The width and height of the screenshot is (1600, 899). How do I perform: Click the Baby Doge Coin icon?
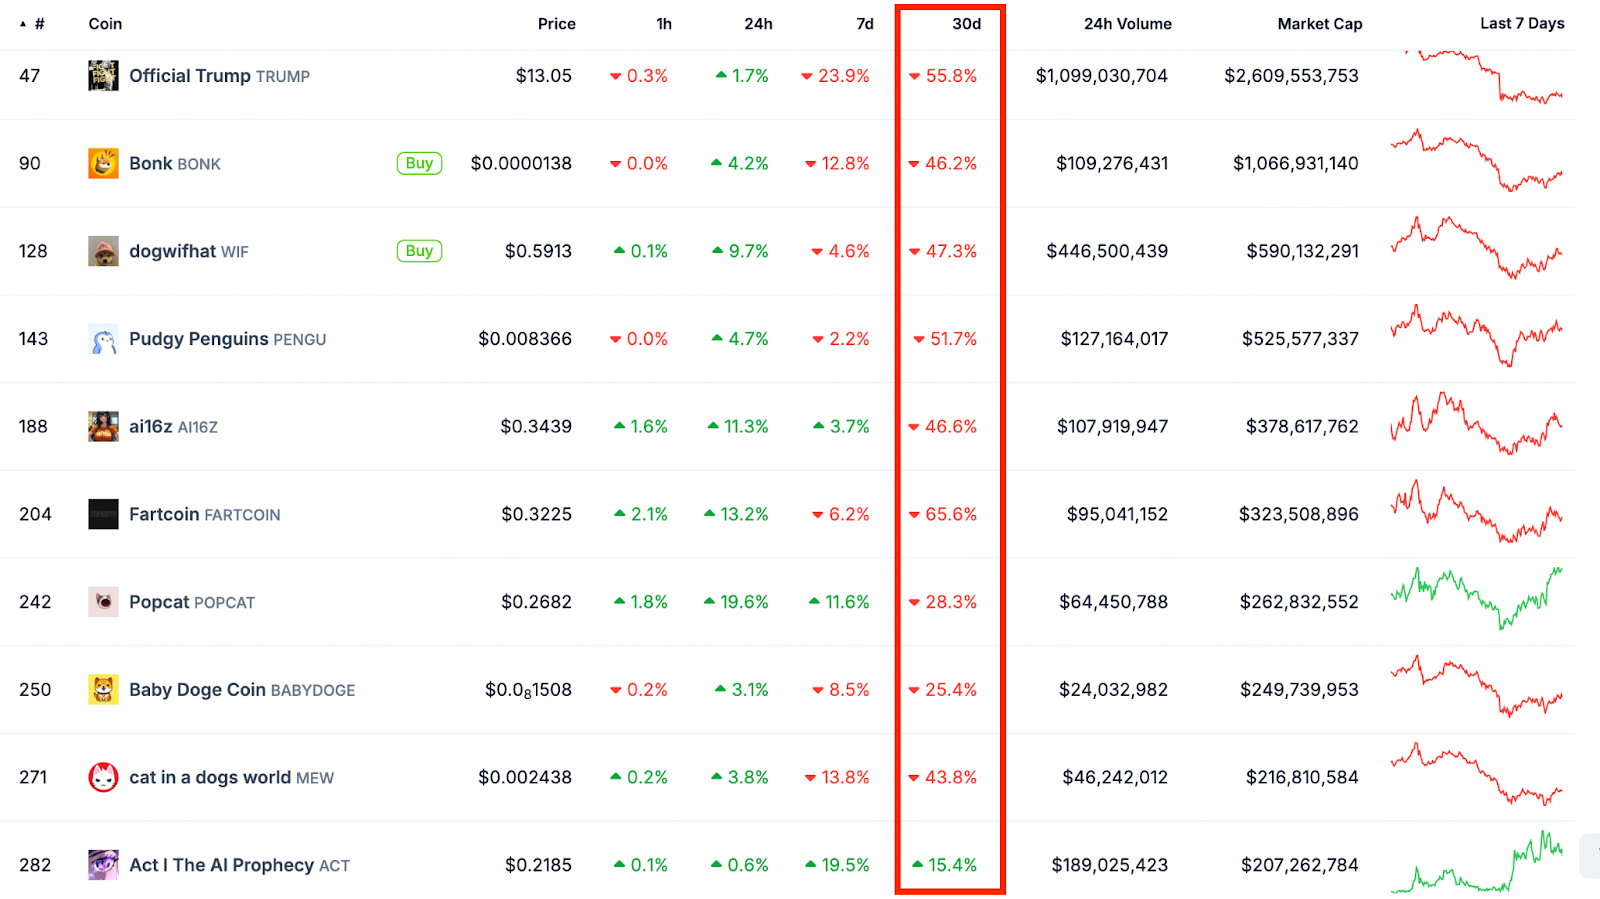(103, 689)
